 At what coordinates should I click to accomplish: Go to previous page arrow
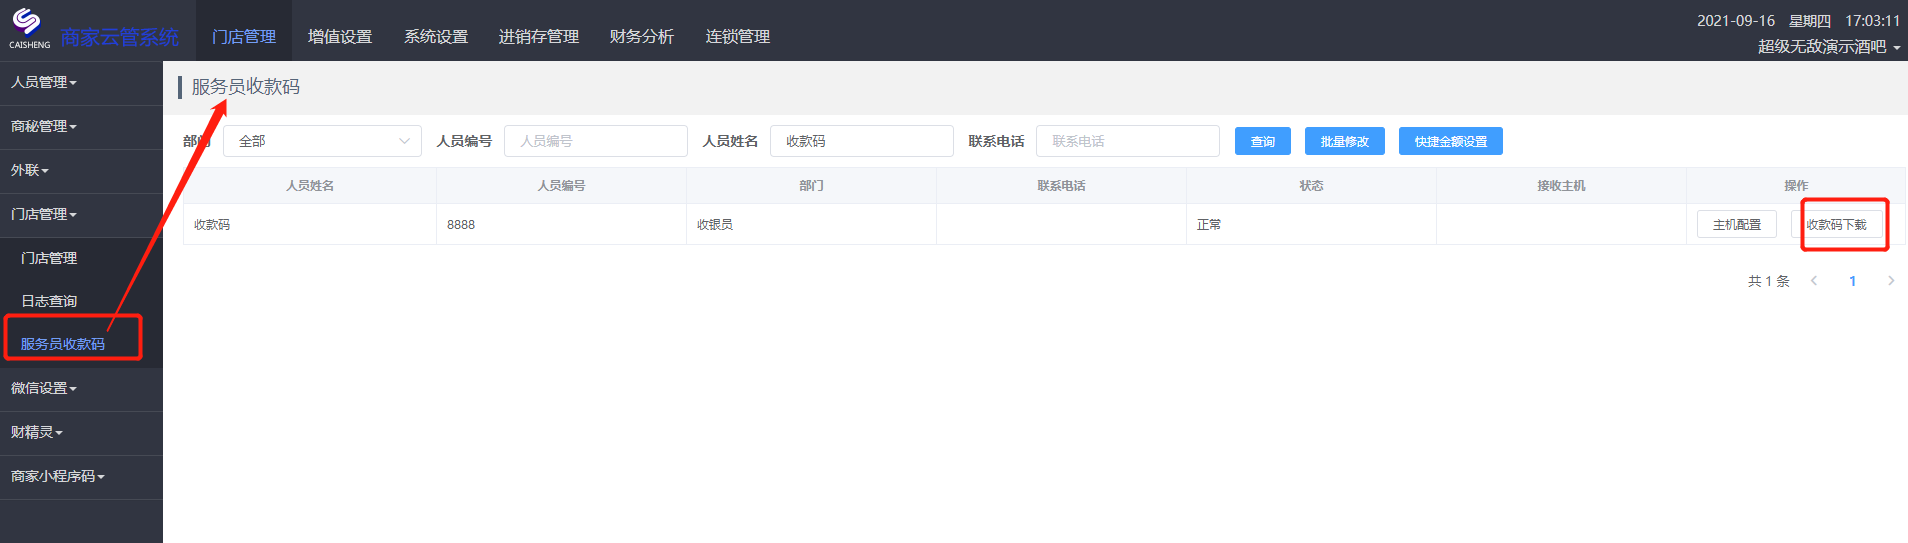[x=1814, y=281]
